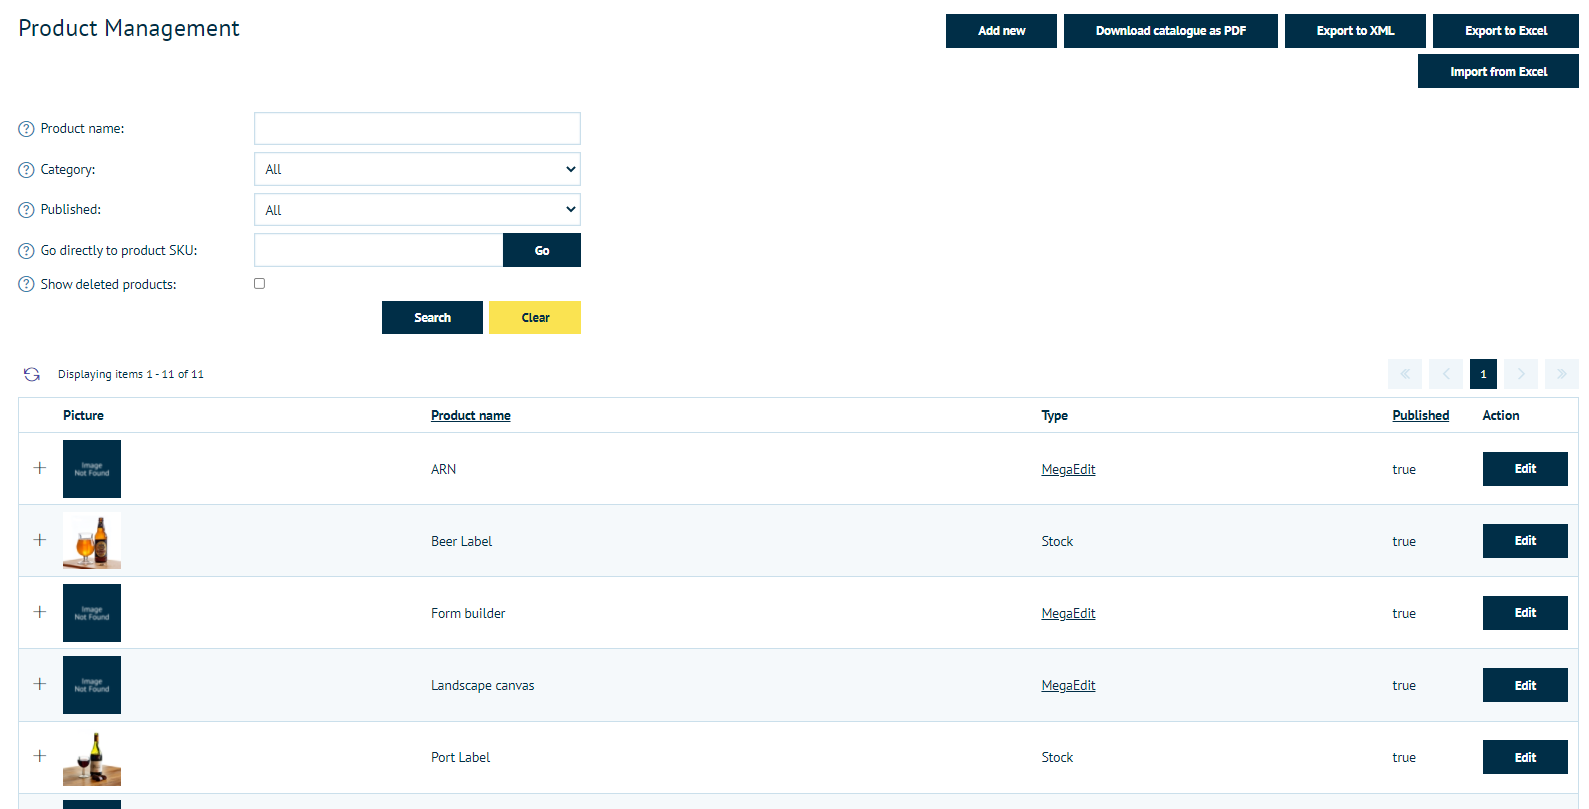This screenshot has height=809, width=1589.
Task: Click the Add new button
Action: (1001, 31)
